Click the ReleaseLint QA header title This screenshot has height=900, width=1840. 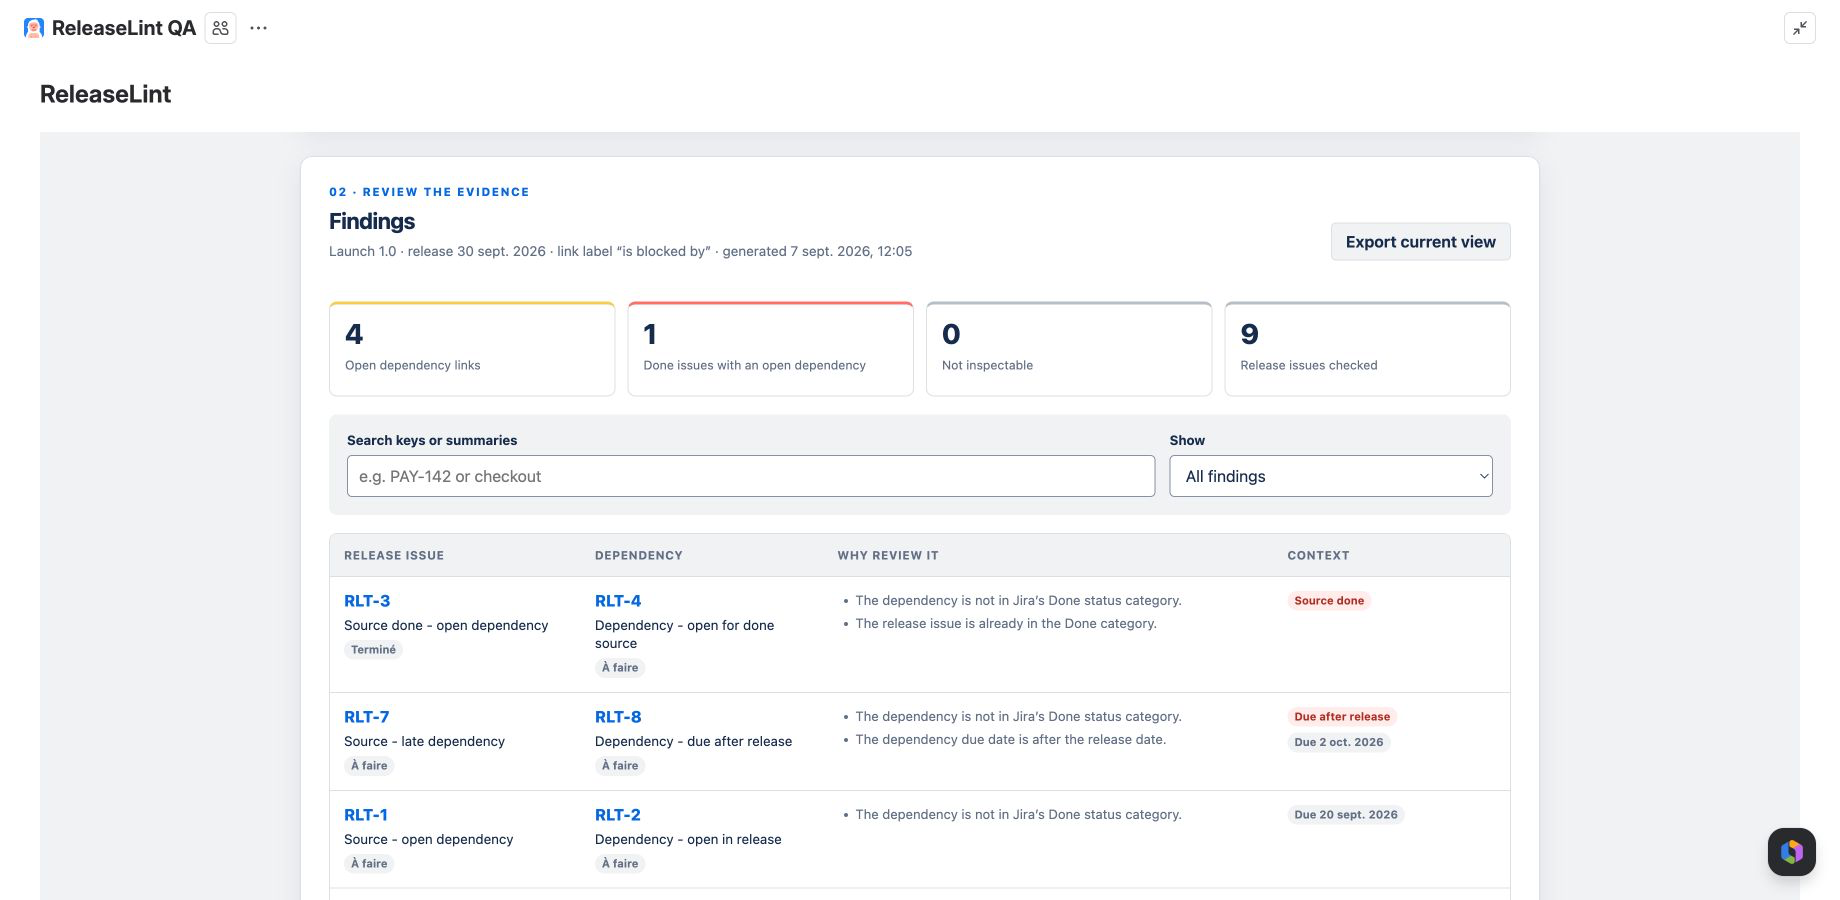(124, 28)
